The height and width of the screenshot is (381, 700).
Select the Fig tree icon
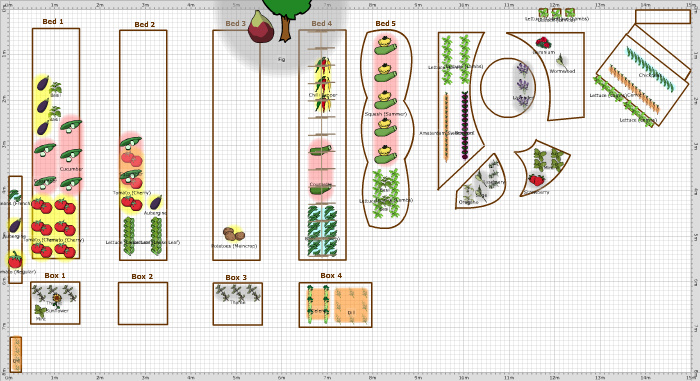261,27
